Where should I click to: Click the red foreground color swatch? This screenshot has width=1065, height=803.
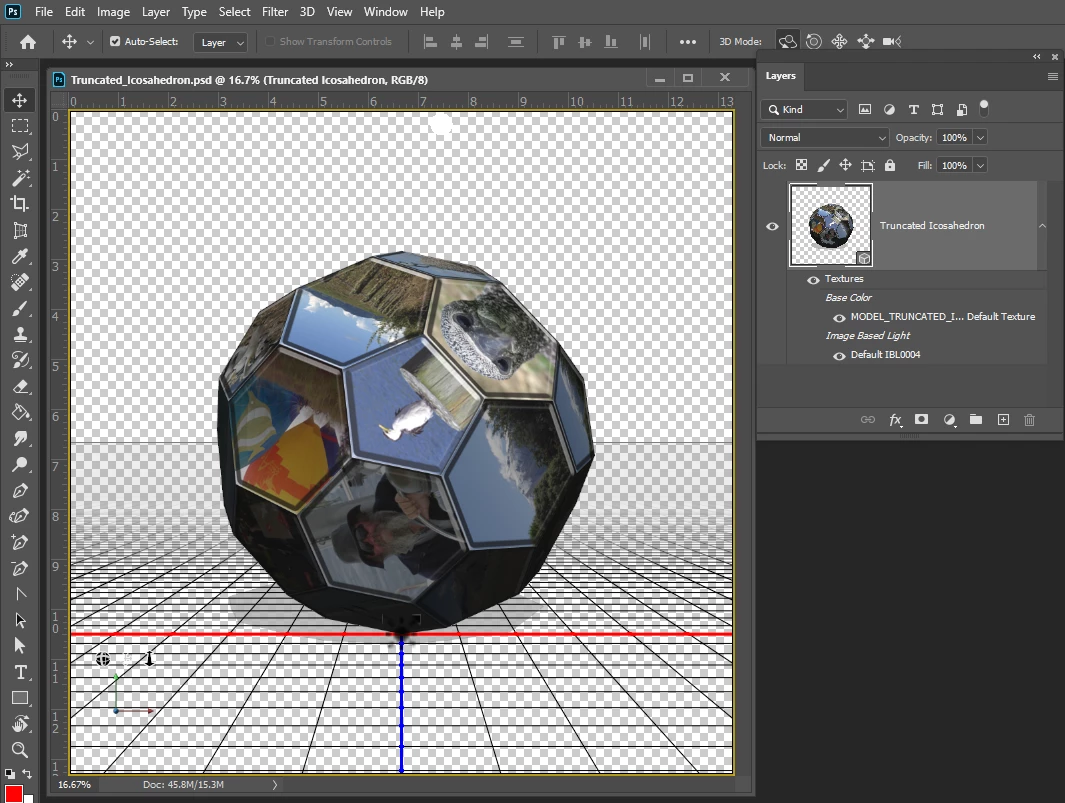pos(14,793)
